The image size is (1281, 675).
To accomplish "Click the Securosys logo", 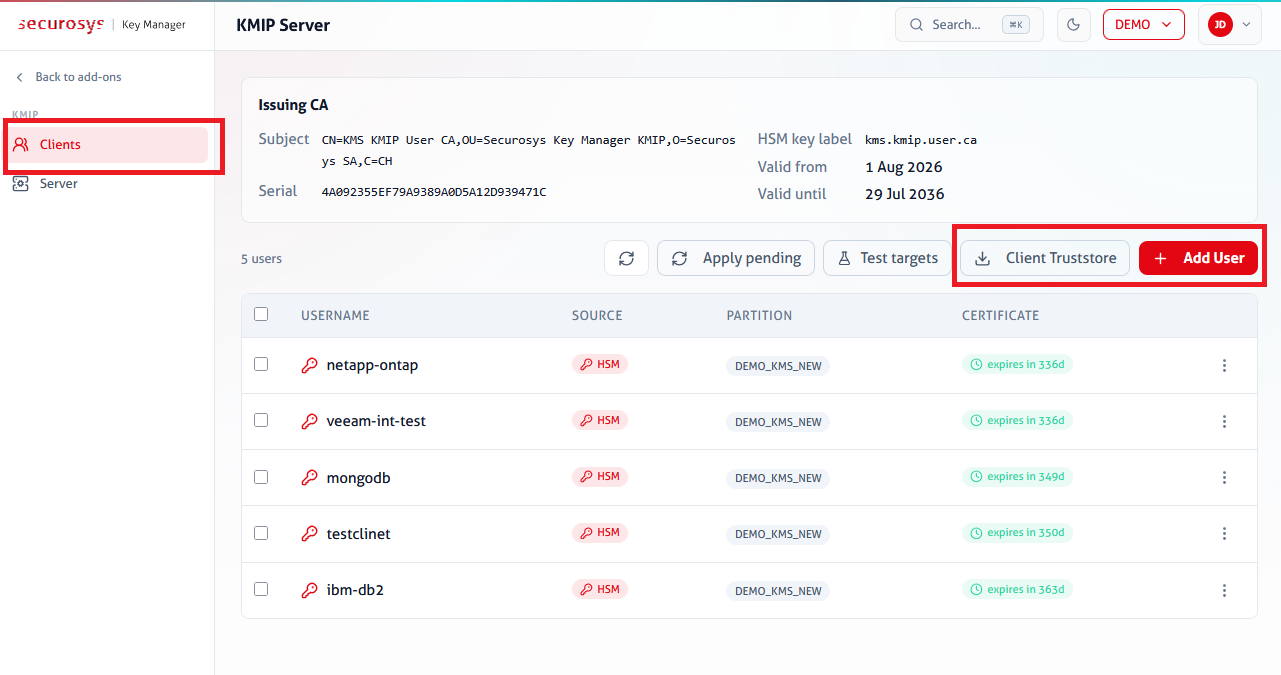I will pos(61,24).
